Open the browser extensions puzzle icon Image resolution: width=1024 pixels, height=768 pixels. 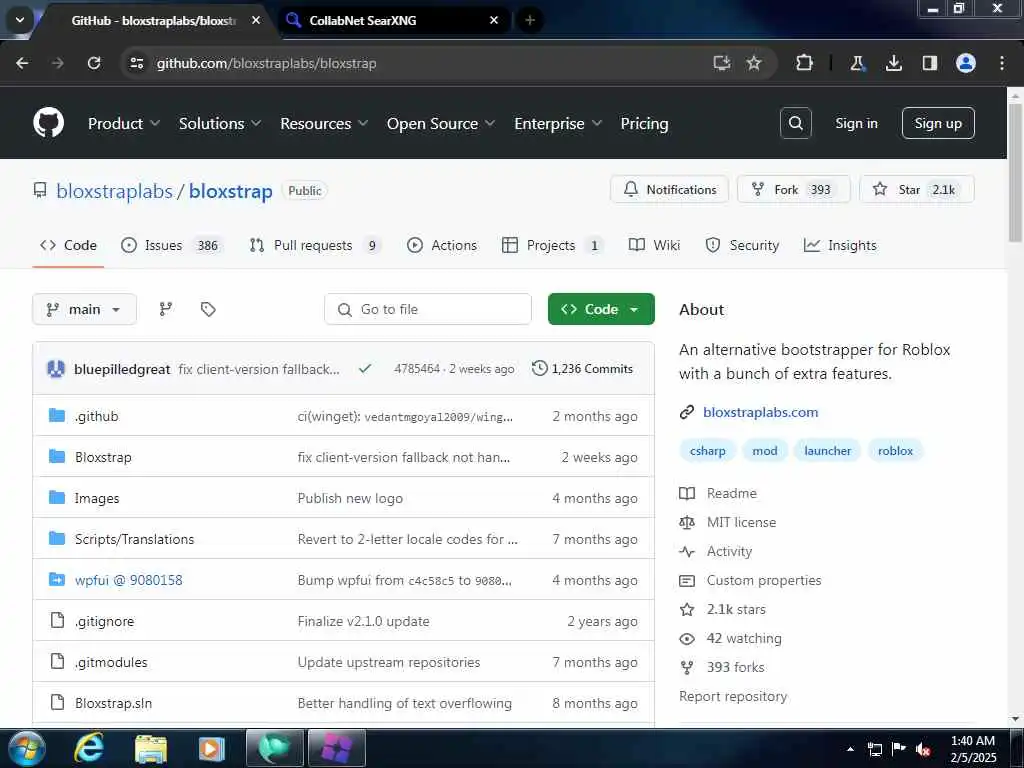(x=805, y=63)
